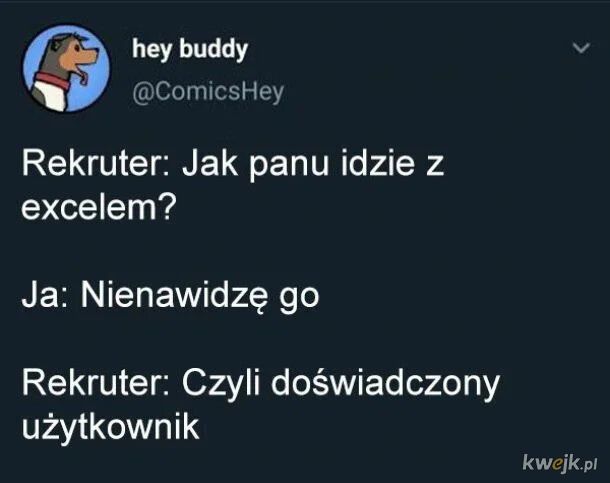Click the word "buddy" in the display name

(x=213, y=49)
